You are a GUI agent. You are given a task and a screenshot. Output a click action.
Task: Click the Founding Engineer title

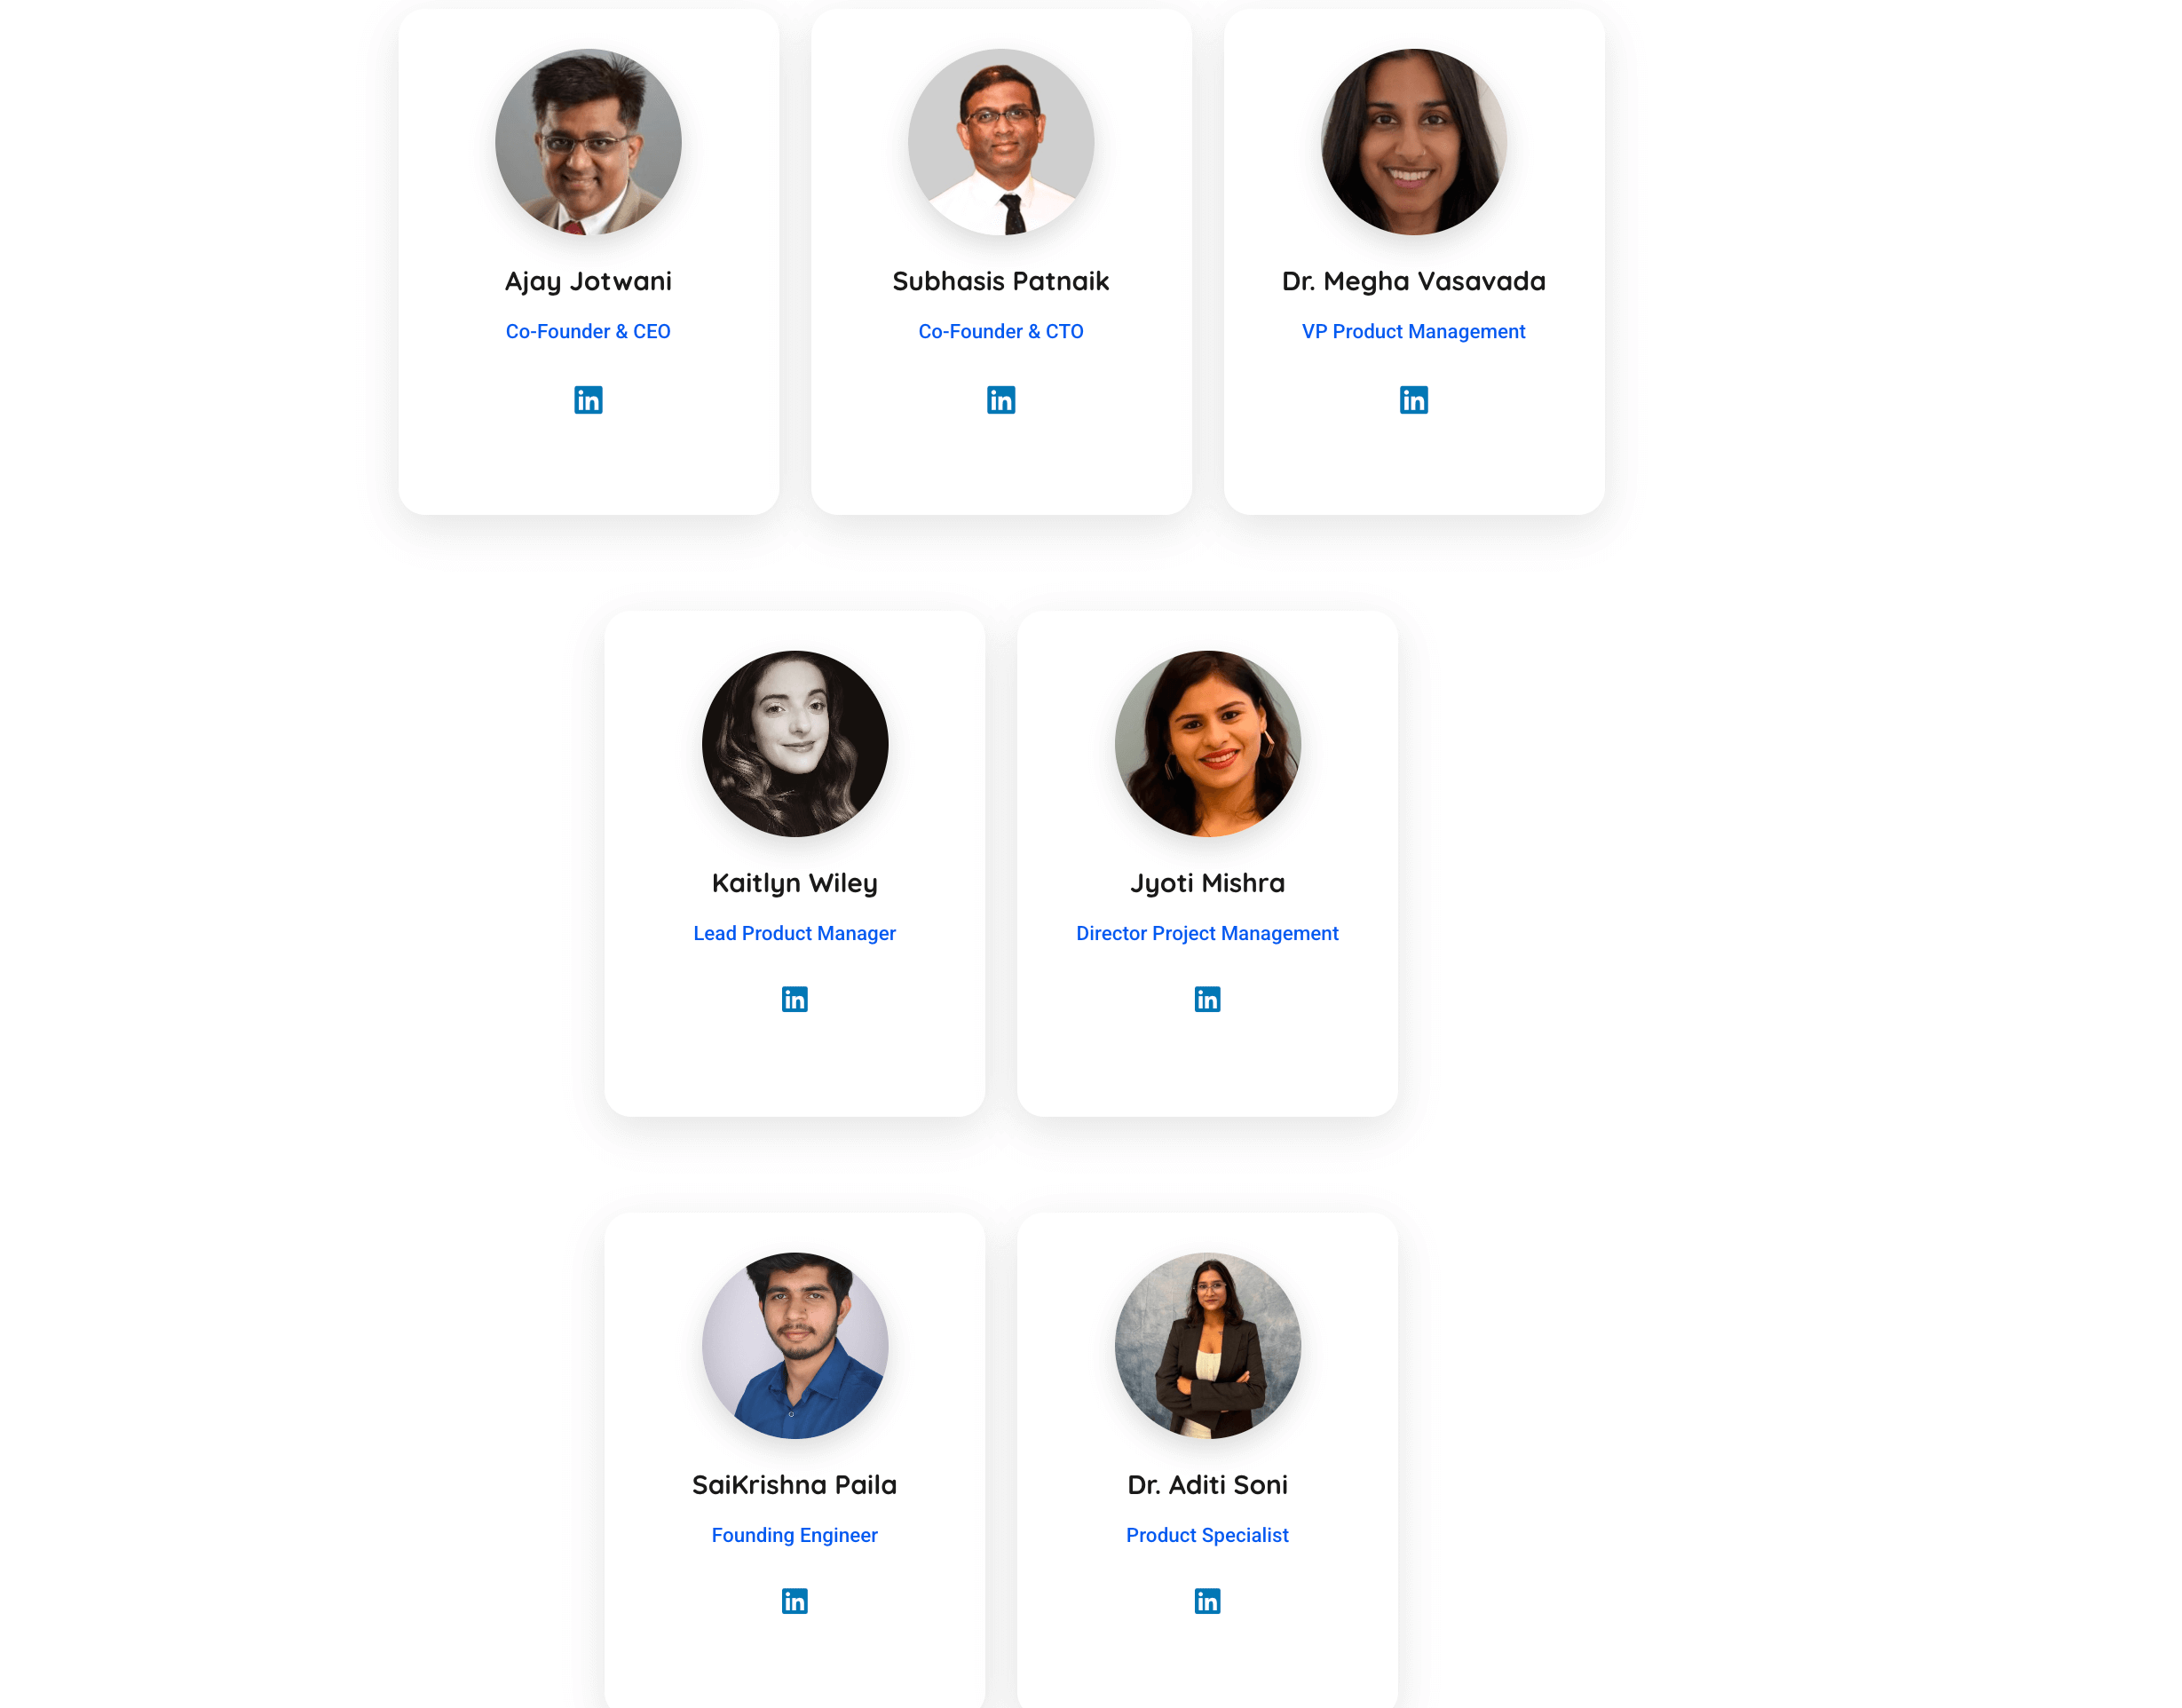click(794, 1535)
